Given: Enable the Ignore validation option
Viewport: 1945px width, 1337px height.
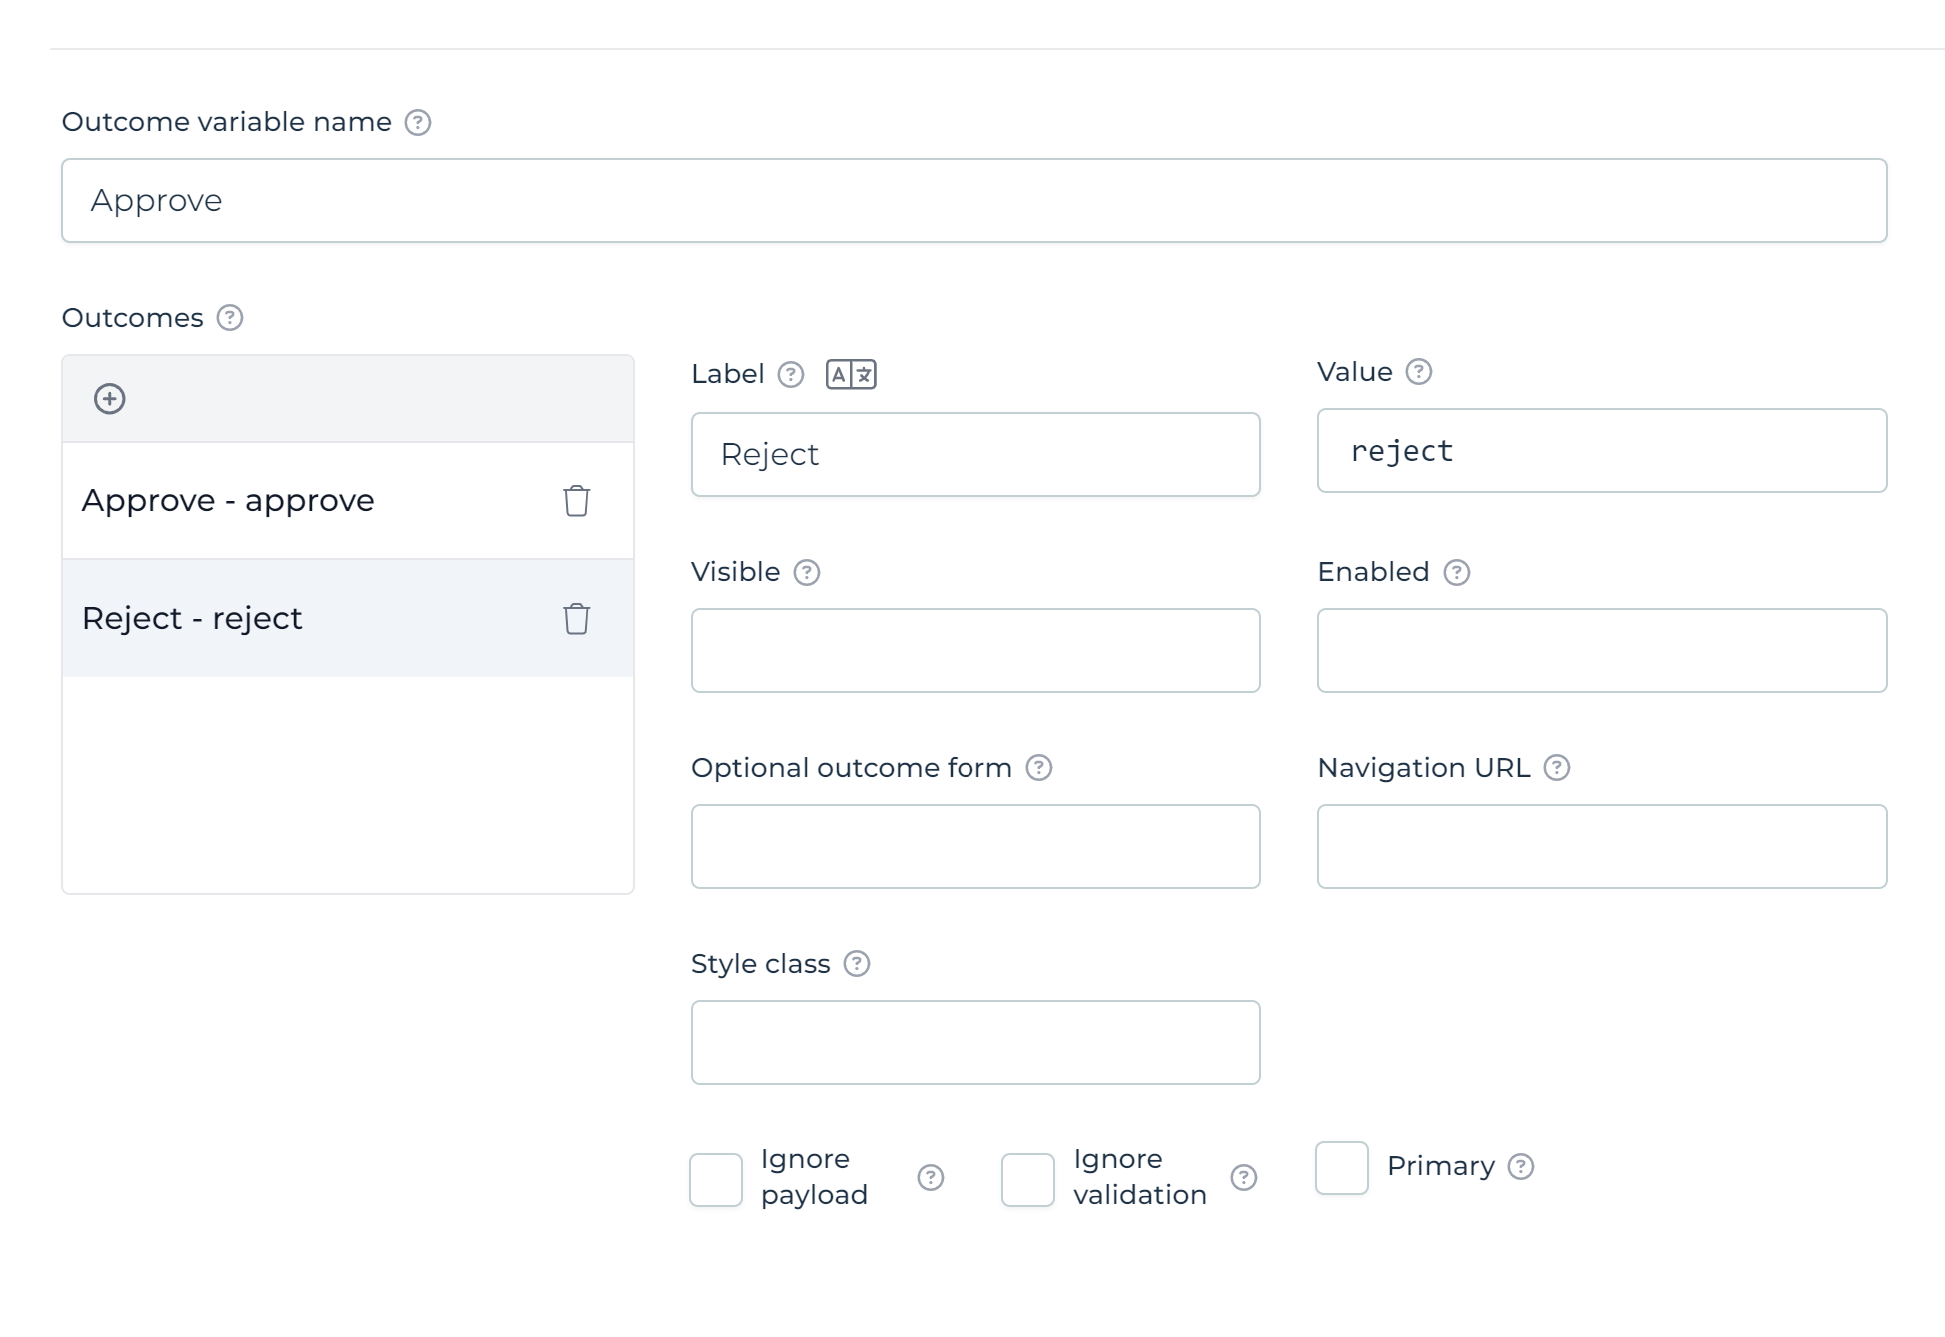Looking at the screenshot, I should click(1027, 1181).
